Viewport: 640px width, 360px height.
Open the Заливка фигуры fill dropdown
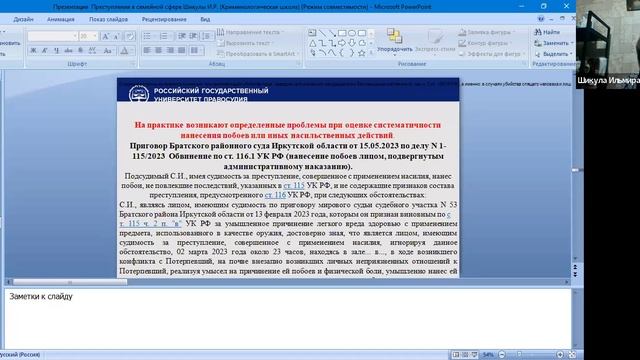[486, 32]
